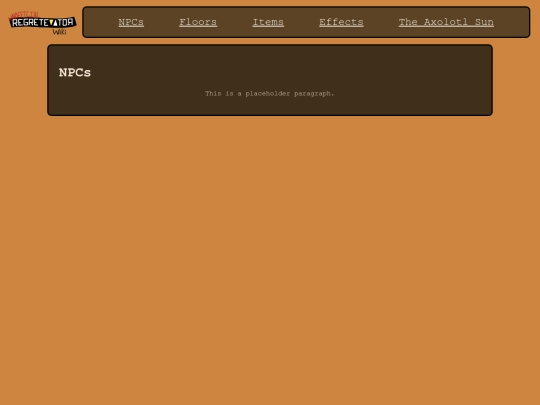540x405 pixels.
Task: Open The Axolotl Sun link
Action: click(446, 22)
